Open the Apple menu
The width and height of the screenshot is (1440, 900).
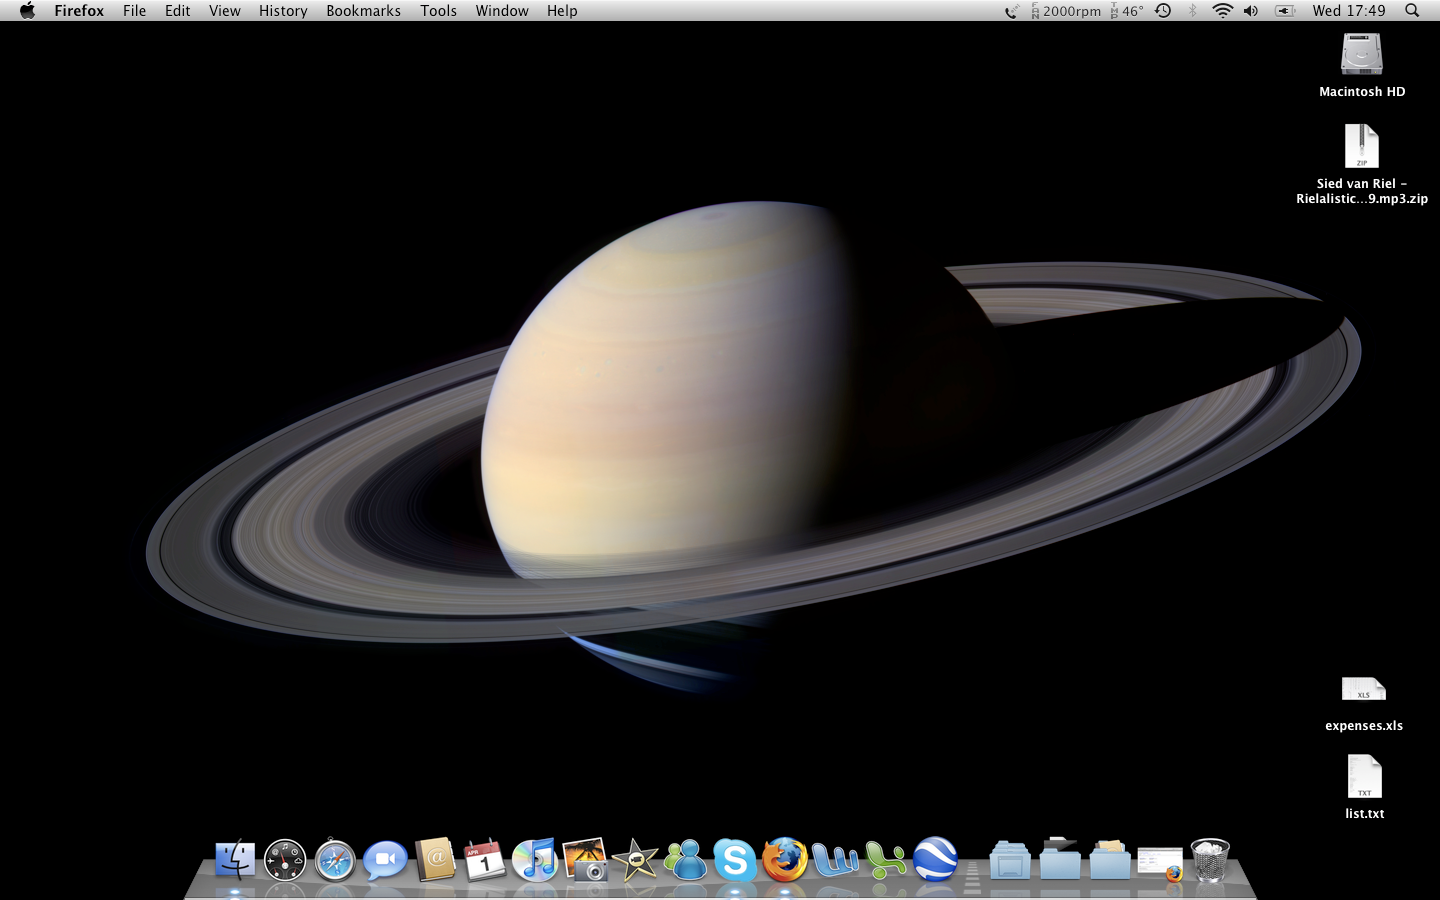point(27,11)
